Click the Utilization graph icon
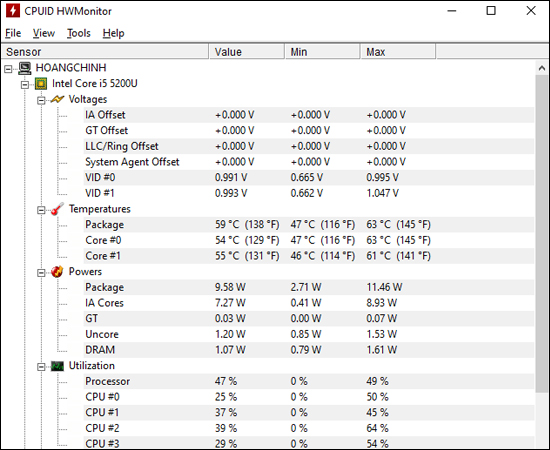 57,366
